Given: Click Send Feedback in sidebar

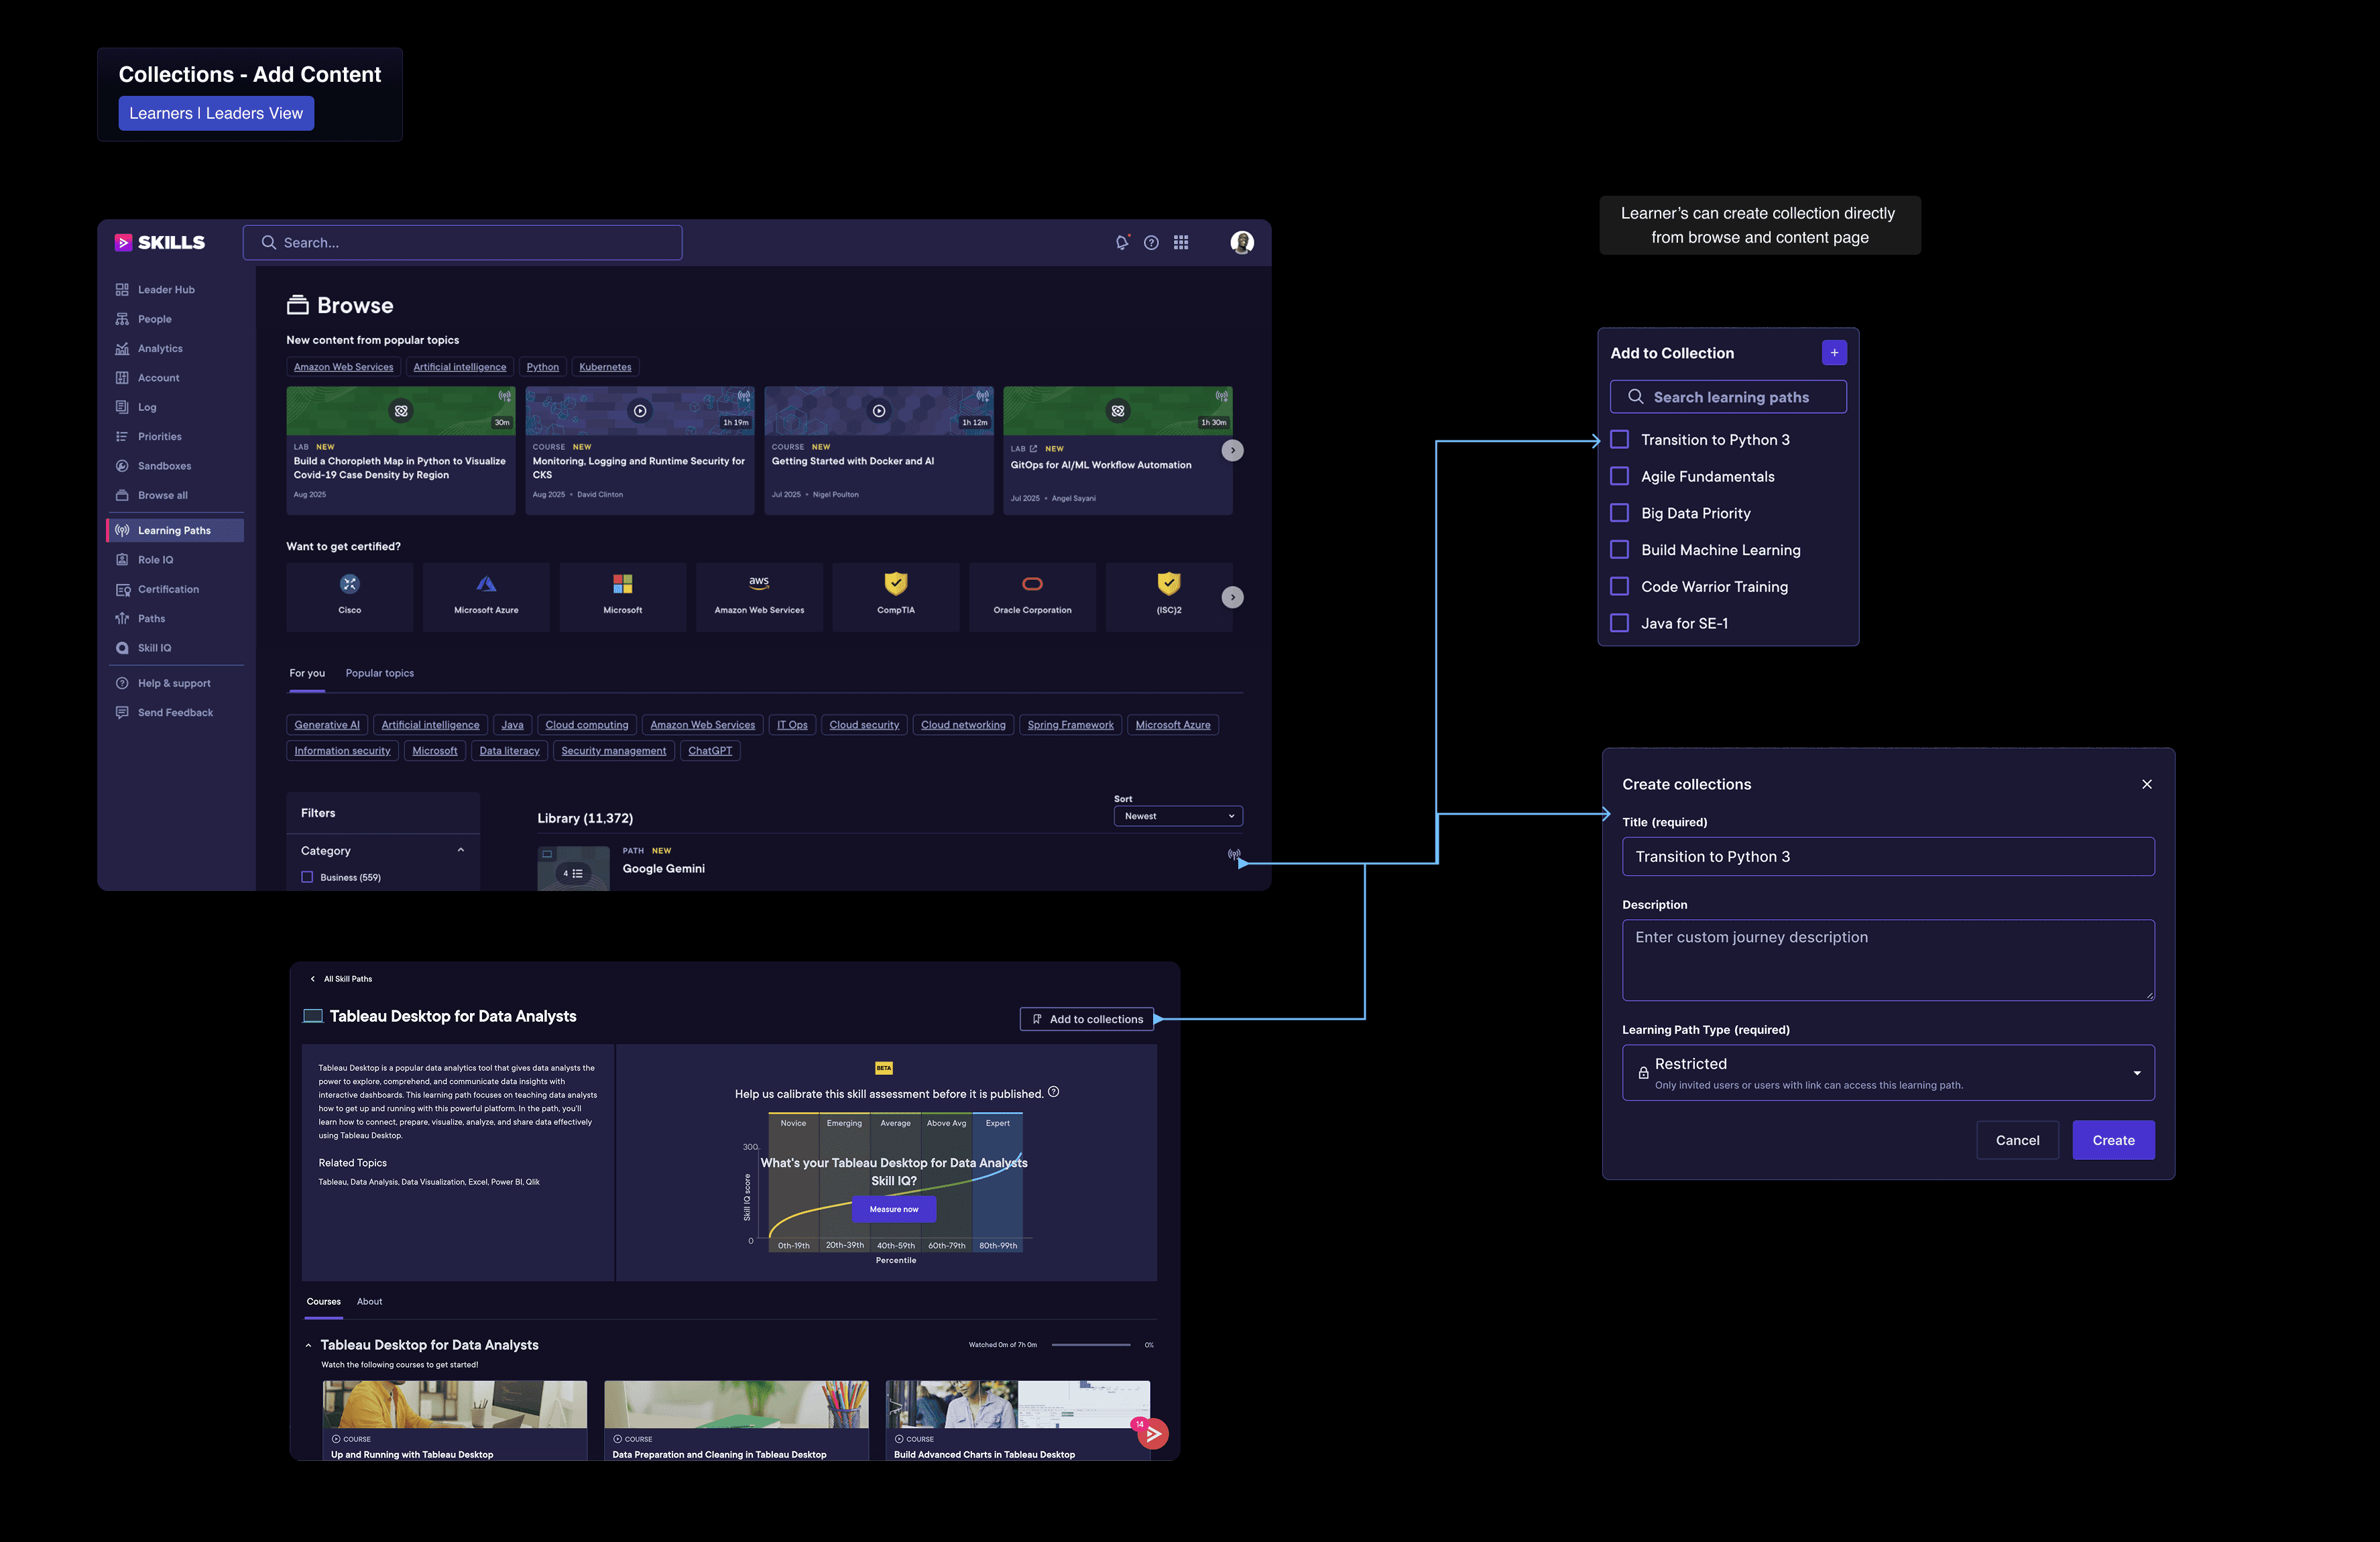Looking at the screenshot, I should [176, 713].
